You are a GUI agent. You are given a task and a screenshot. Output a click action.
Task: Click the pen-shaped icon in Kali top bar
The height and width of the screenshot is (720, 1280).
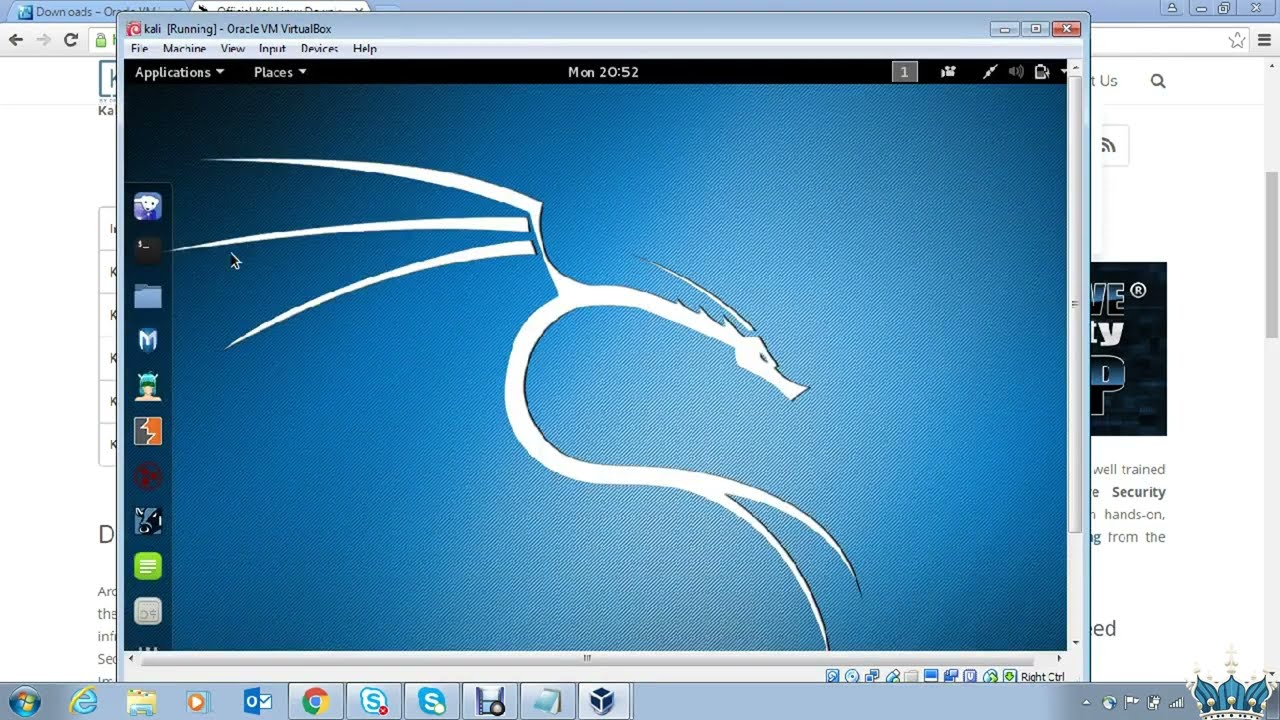[990, 72]
